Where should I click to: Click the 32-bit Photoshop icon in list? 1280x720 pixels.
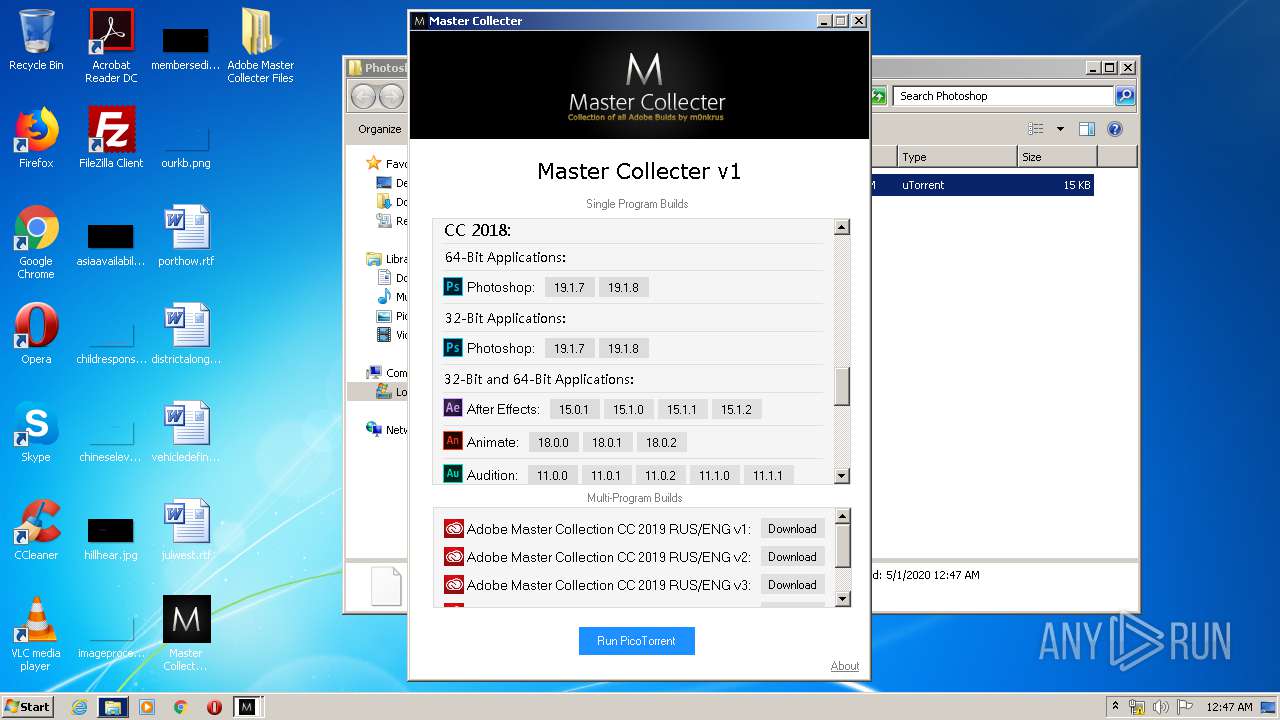click(x=453, y=348)
